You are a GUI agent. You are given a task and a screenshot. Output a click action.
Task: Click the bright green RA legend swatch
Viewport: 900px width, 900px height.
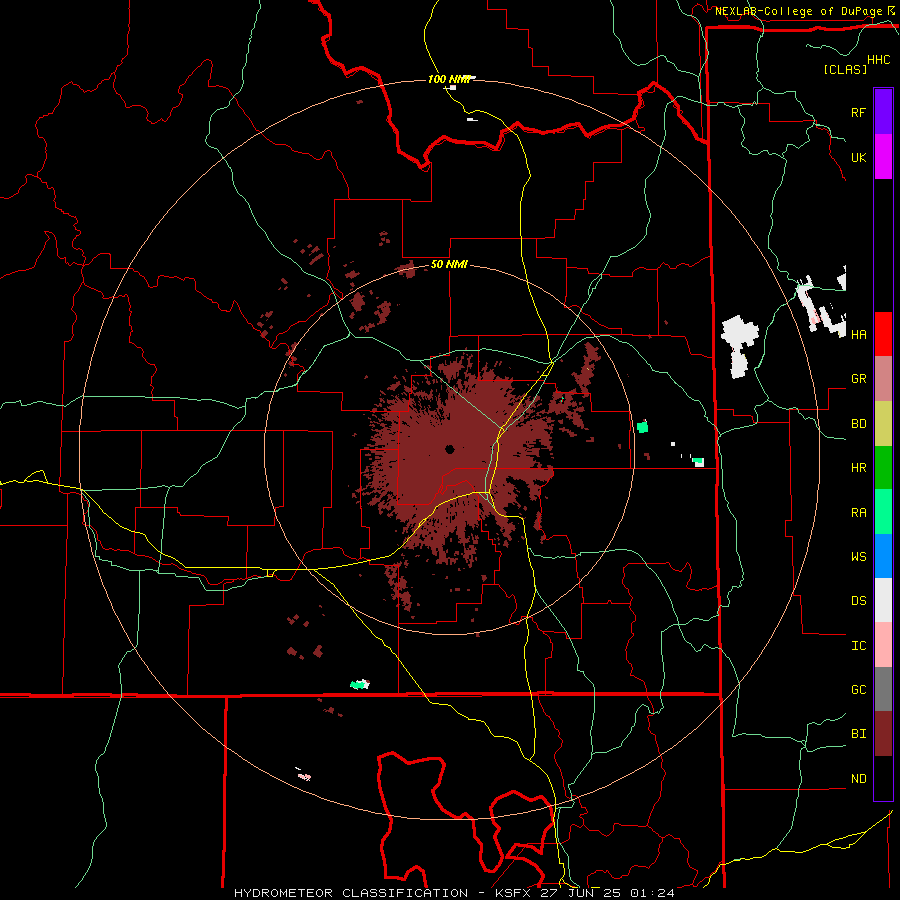[x=883, y=512]
